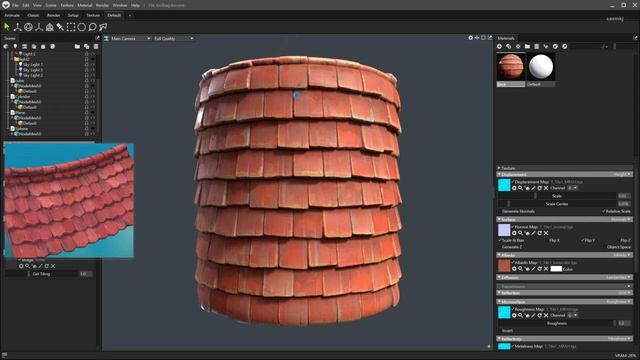Activate the scale axes tool
Image resolution: width=640 pixels, height=360 pixels.
click(39, 27)
